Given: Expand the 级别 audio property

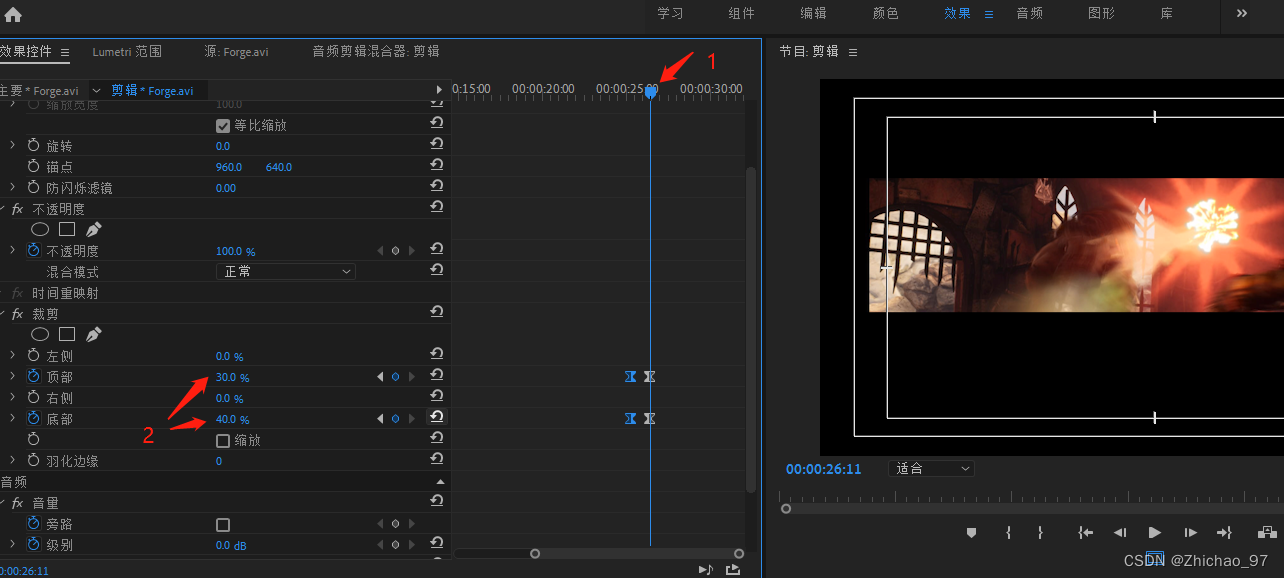Looking at the screenshot, I should pyautogui.click(x=13, y=545).
